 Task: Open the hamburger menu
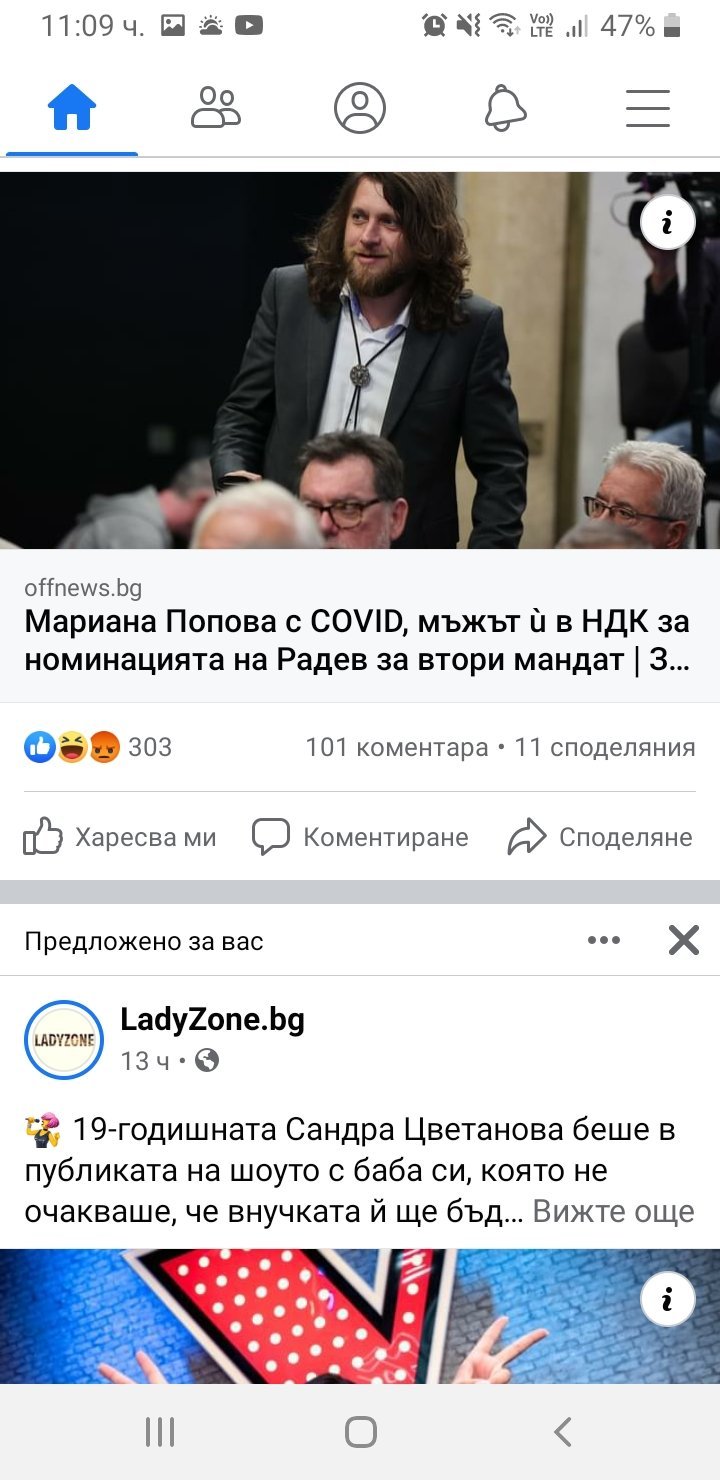coord(648,108)
